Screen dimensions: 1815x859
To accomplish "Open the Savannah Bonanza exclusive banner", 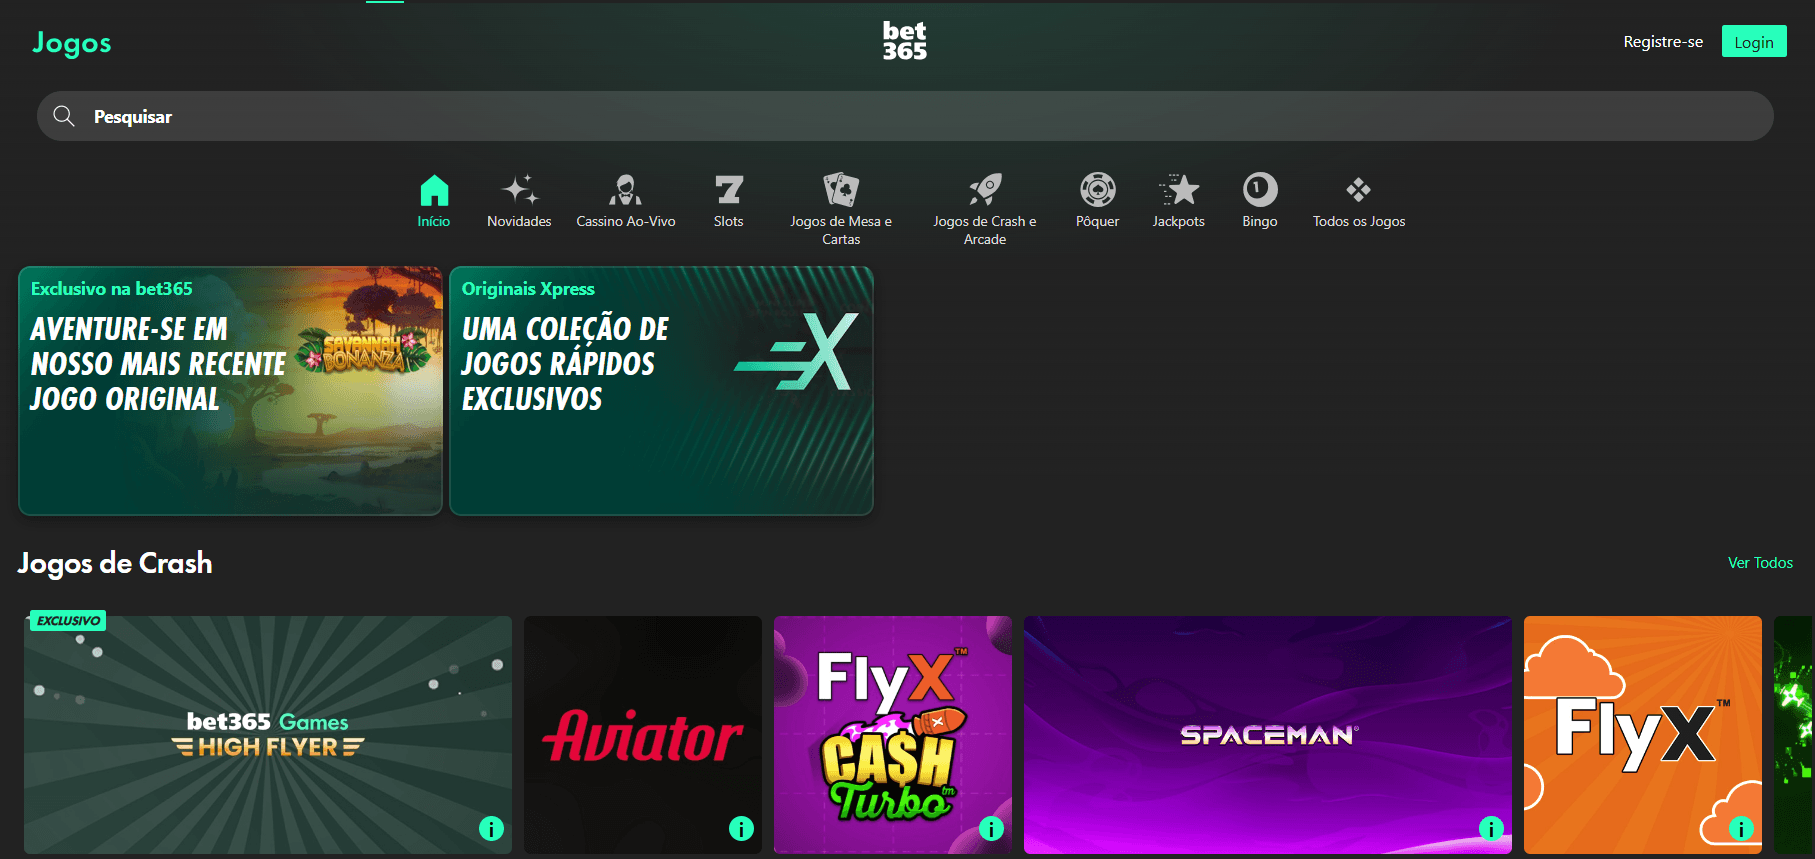I will point(230,390).
